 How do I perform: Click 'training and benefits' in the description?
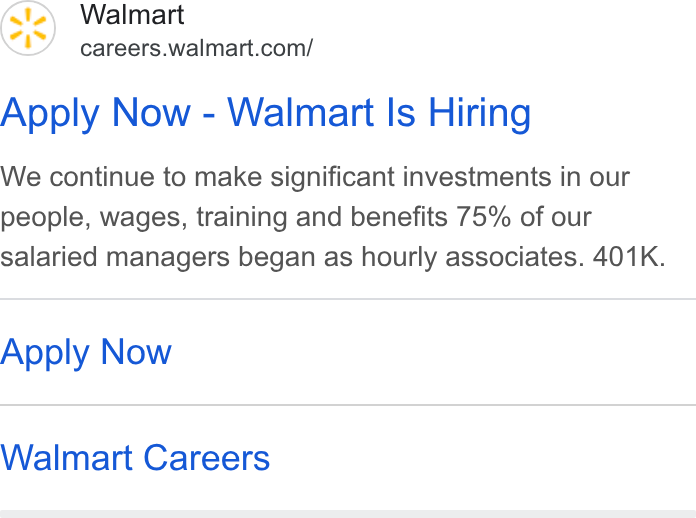322,217
